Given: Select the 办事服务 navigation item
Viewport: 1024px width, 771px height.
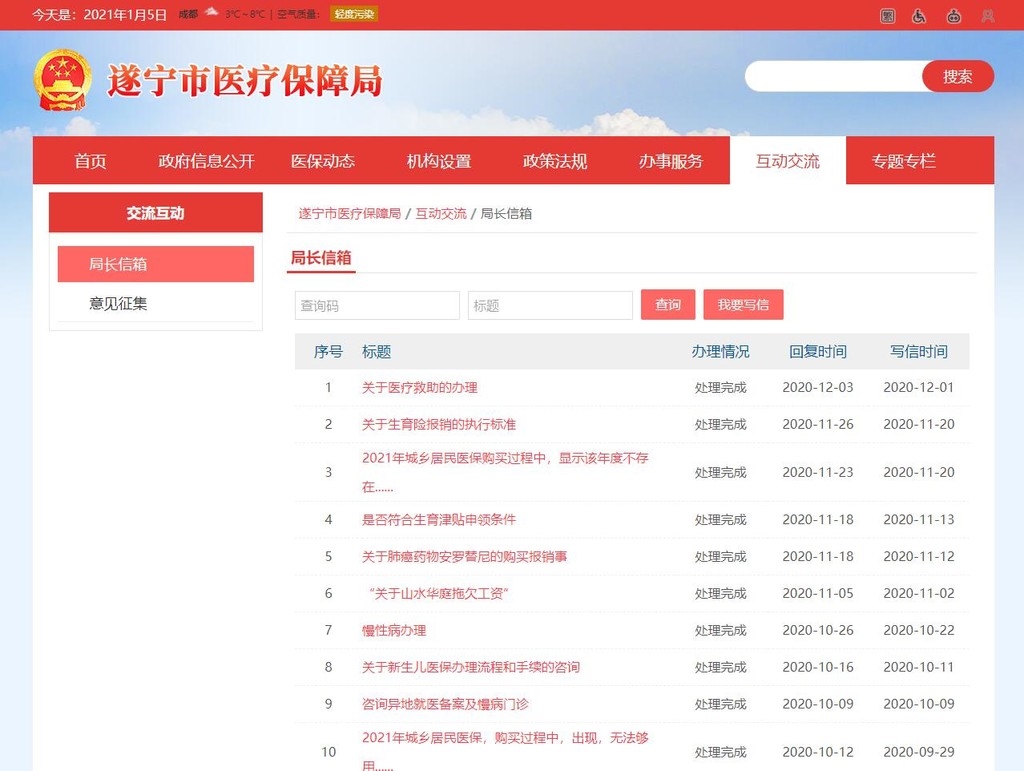Looking at the screenshot, I should coord(671,161).
